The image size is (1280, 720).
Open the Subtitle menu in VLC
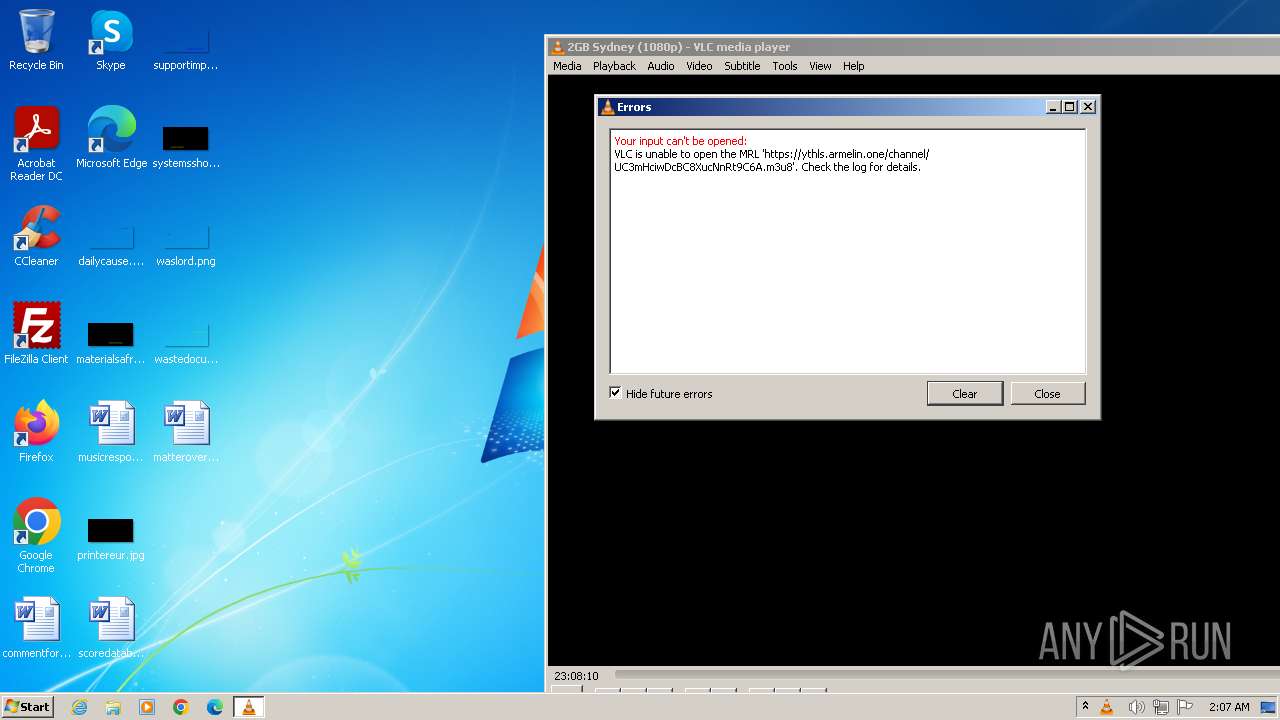coord(742,66)
